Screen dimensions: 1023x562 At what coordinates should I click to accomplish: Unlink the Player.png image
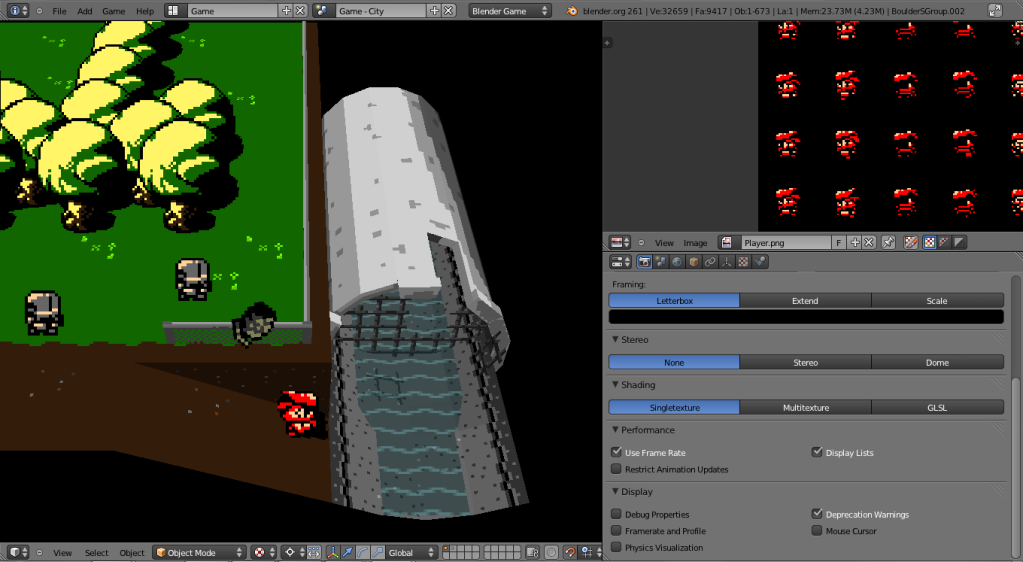869,243
